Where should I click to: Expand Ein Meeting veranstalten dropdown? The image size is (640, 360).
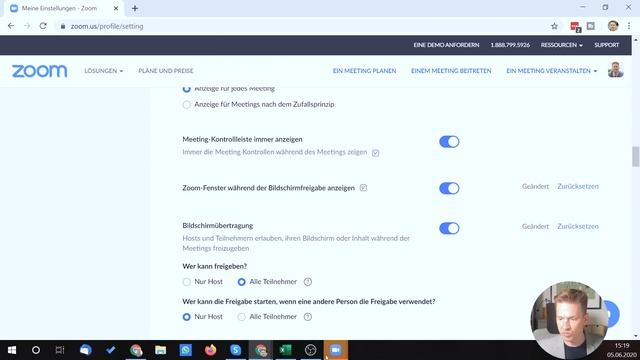551,71
